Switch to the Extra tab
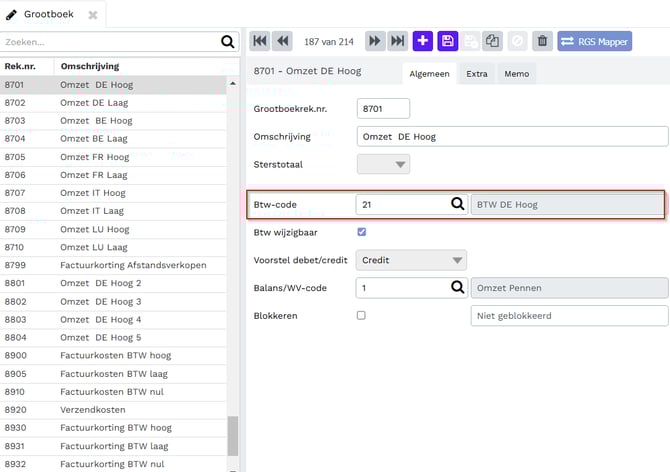 click(x=476, y=74)
